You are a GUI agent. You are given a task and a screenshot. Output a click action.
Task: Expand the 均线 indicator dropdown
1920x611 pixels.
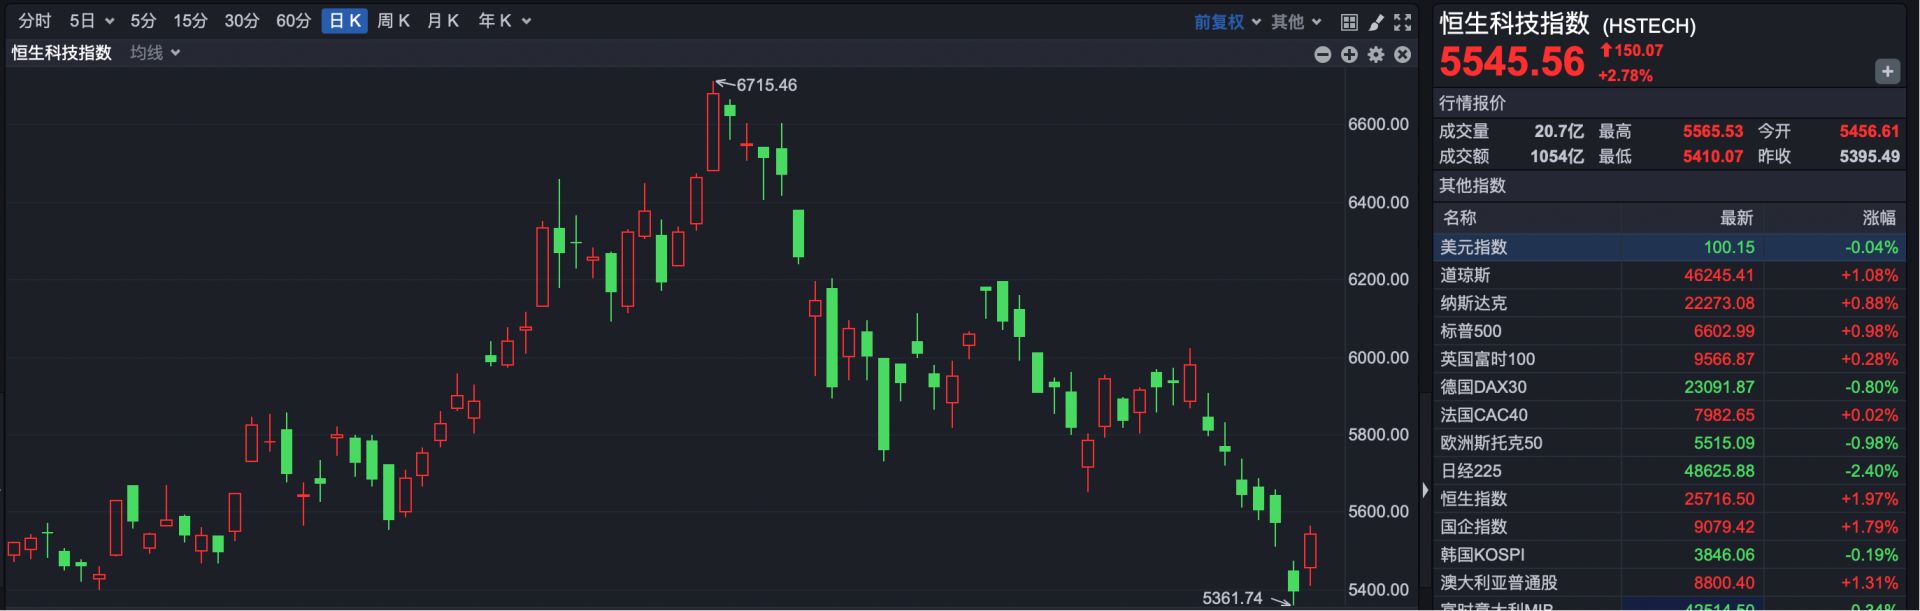[x=155, y=53]
